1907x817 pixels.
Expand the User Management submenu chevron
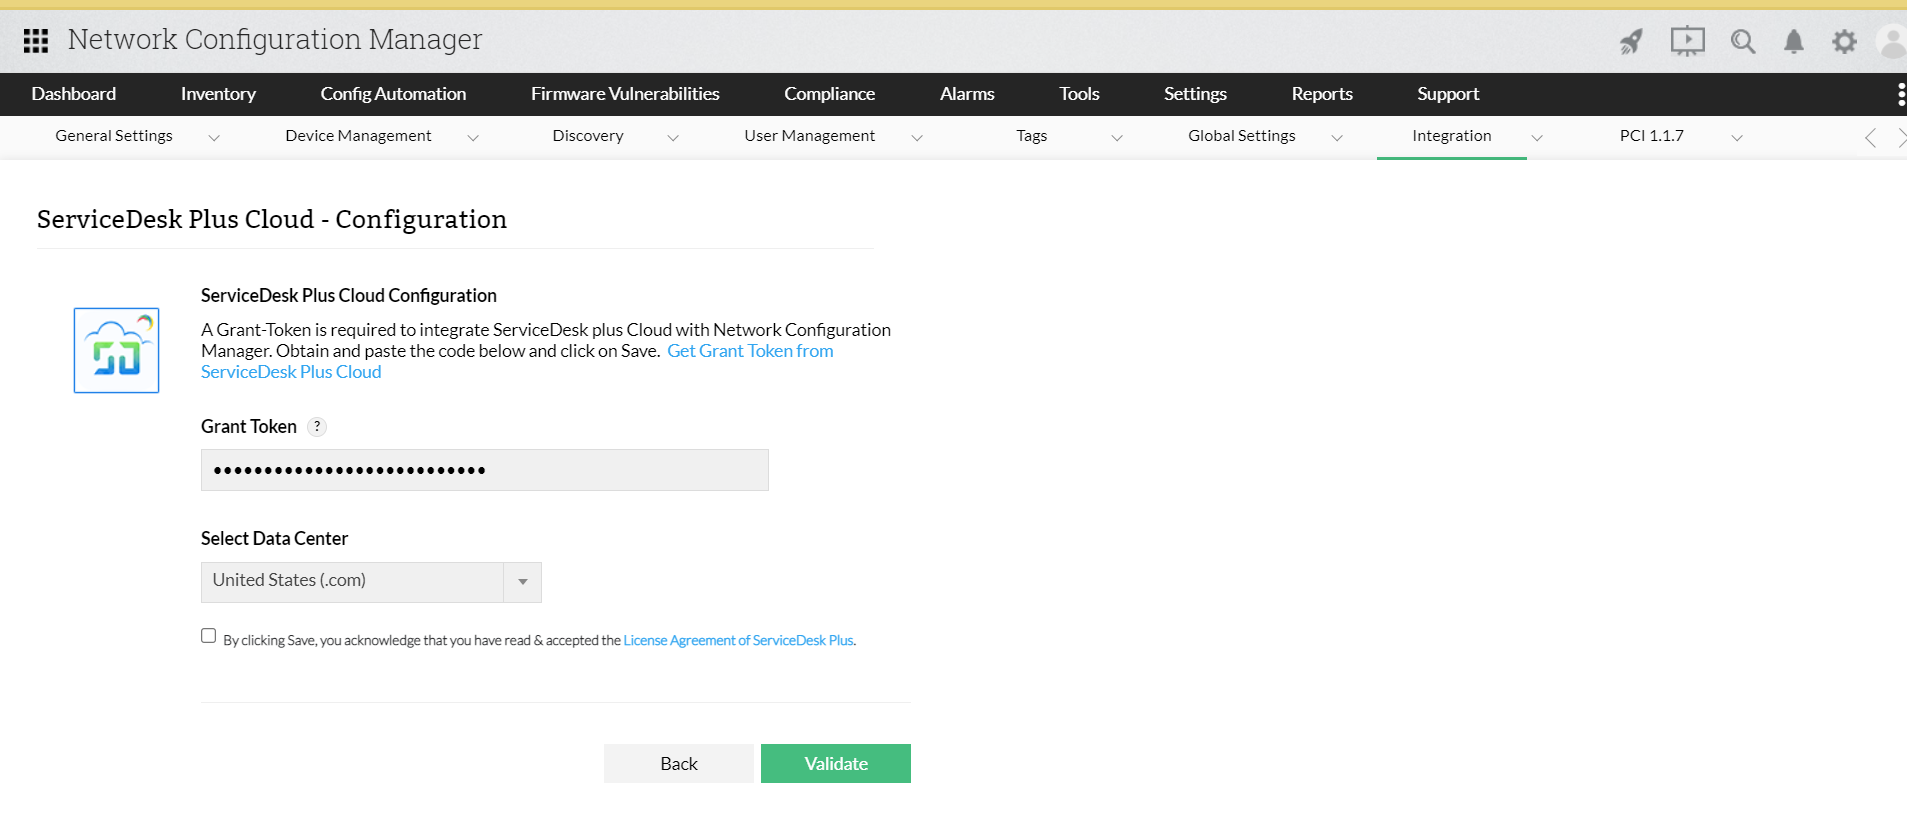point(916,138)
